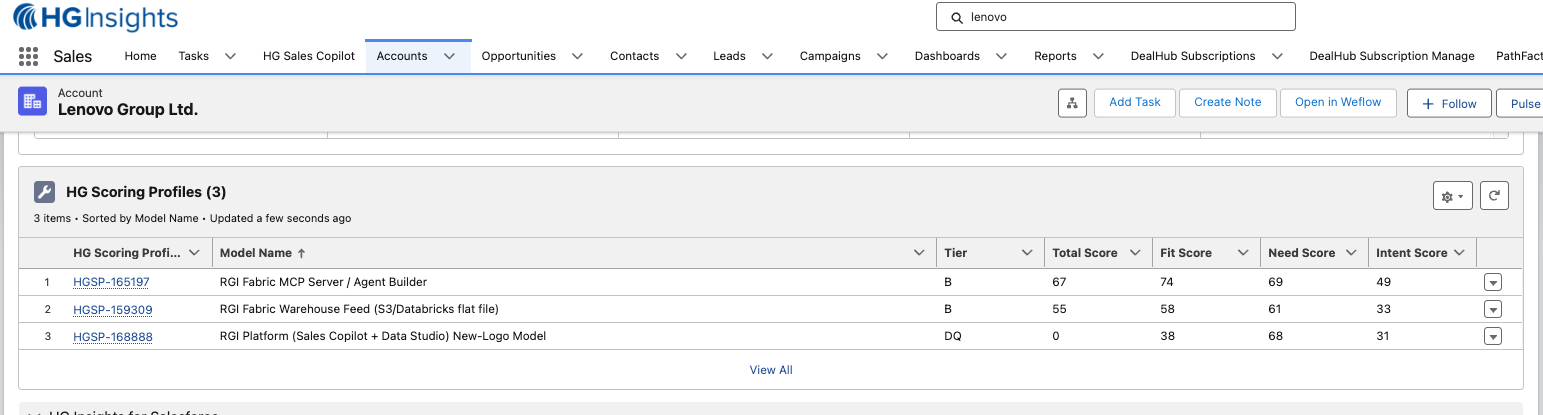Open the Campaigns tab dropdown chevron

click(882, 56)
